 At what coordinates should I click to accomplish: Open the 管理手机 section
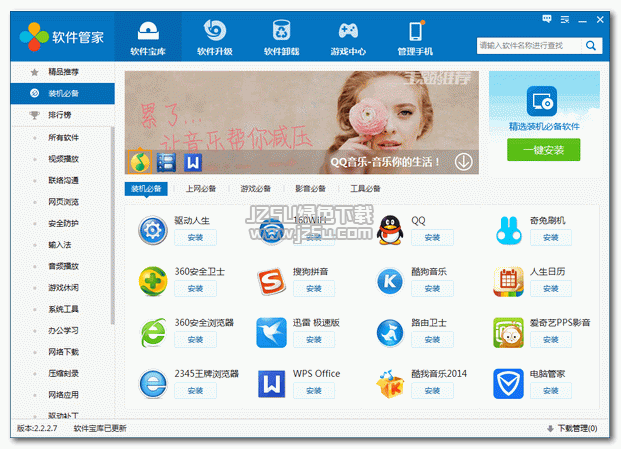(415, 36)
